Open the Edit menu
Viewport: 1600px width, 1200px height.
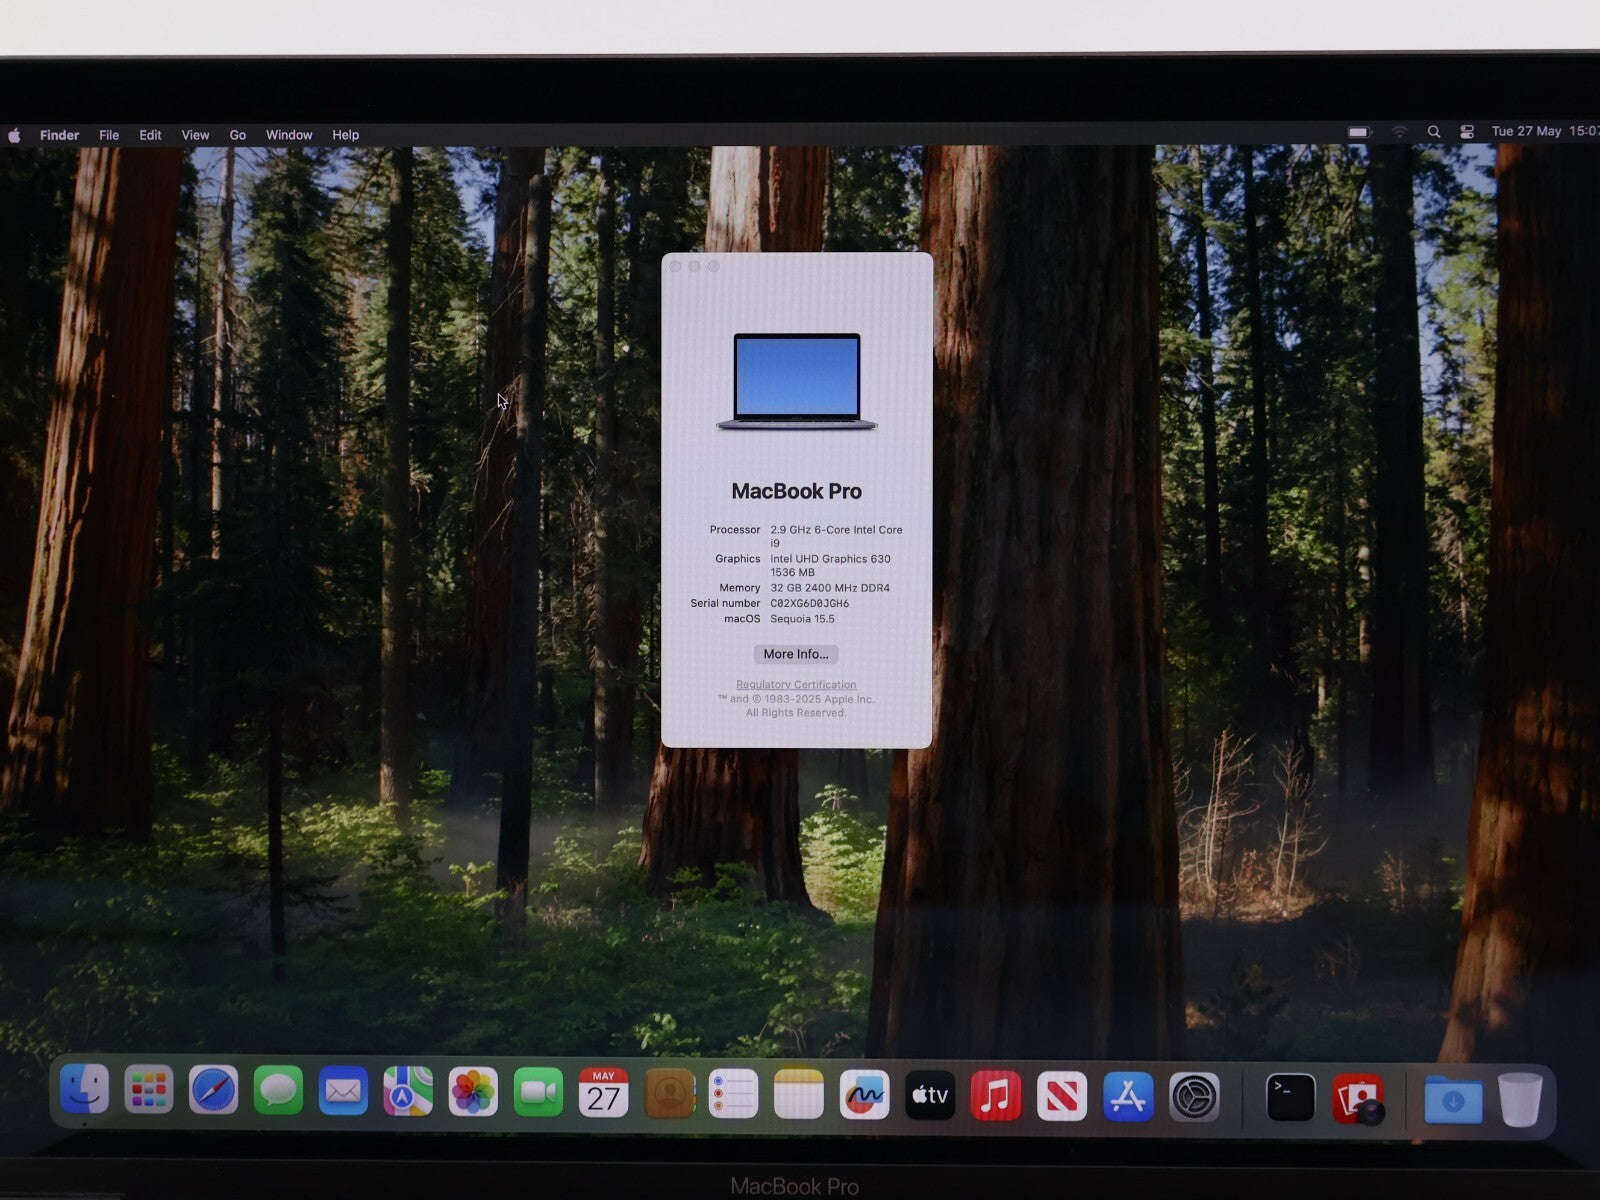point(150,135)
